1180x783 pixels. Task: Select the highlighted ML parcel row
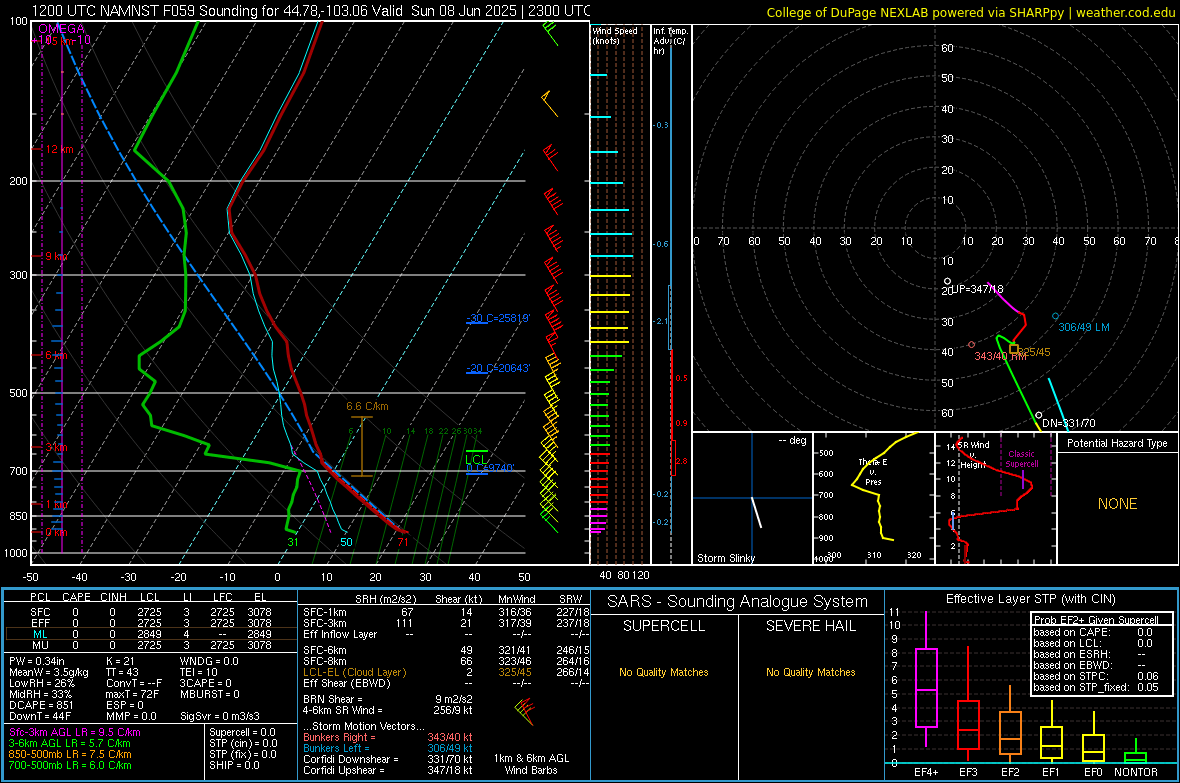150,634
